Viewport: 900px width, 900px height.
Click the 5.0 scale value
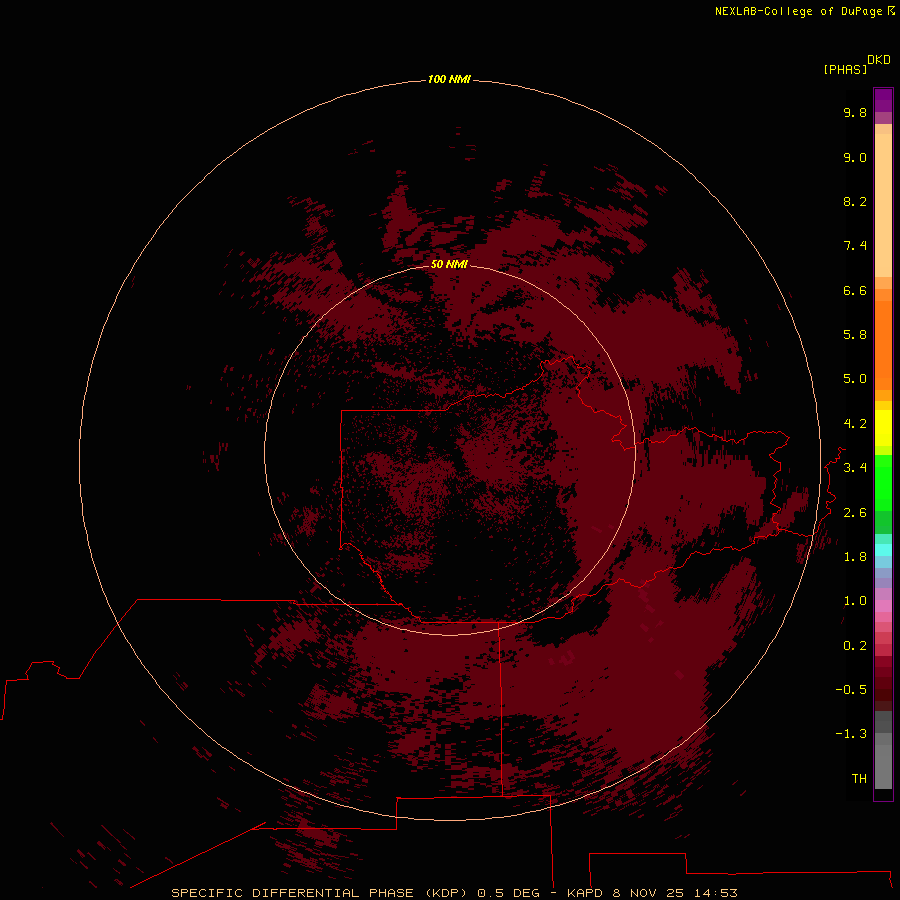[x=855, y=379]
